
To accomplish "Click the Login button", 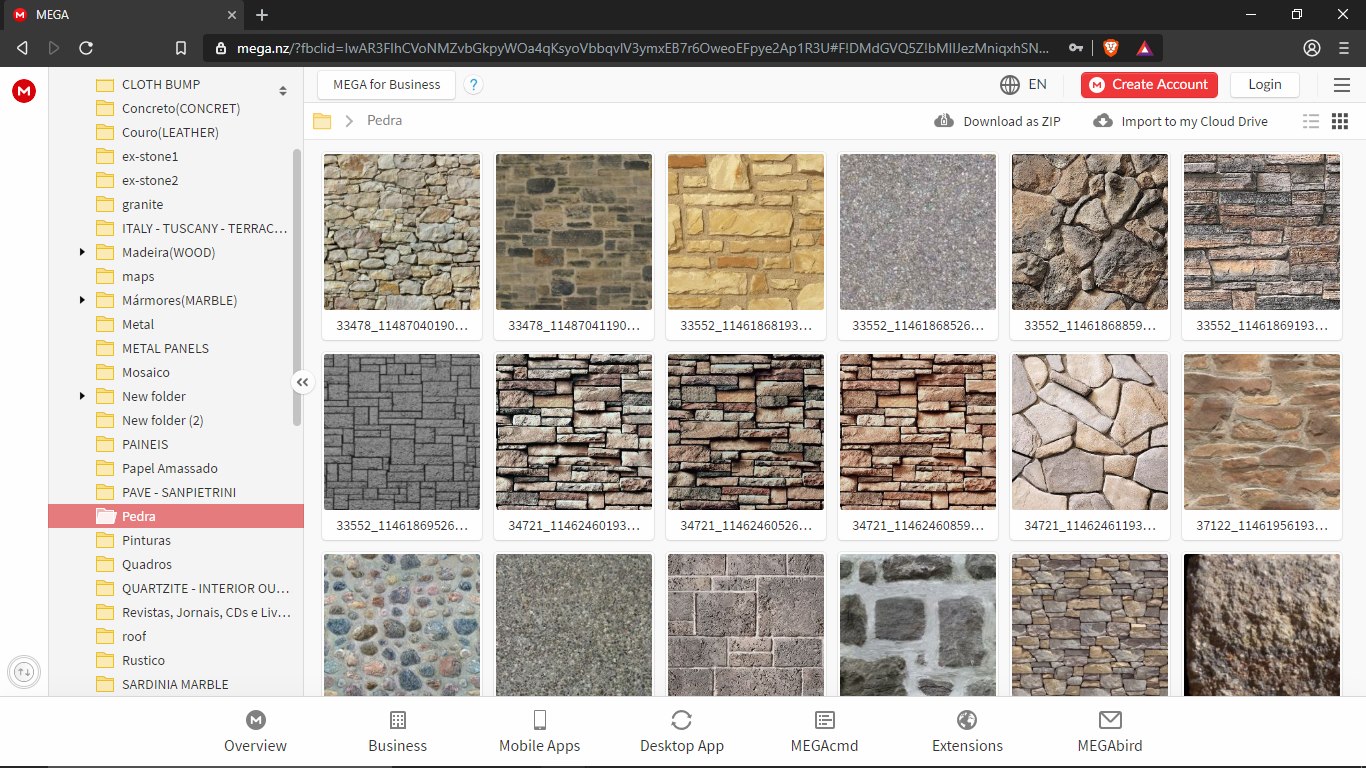I will click(x=1264, y=85).
